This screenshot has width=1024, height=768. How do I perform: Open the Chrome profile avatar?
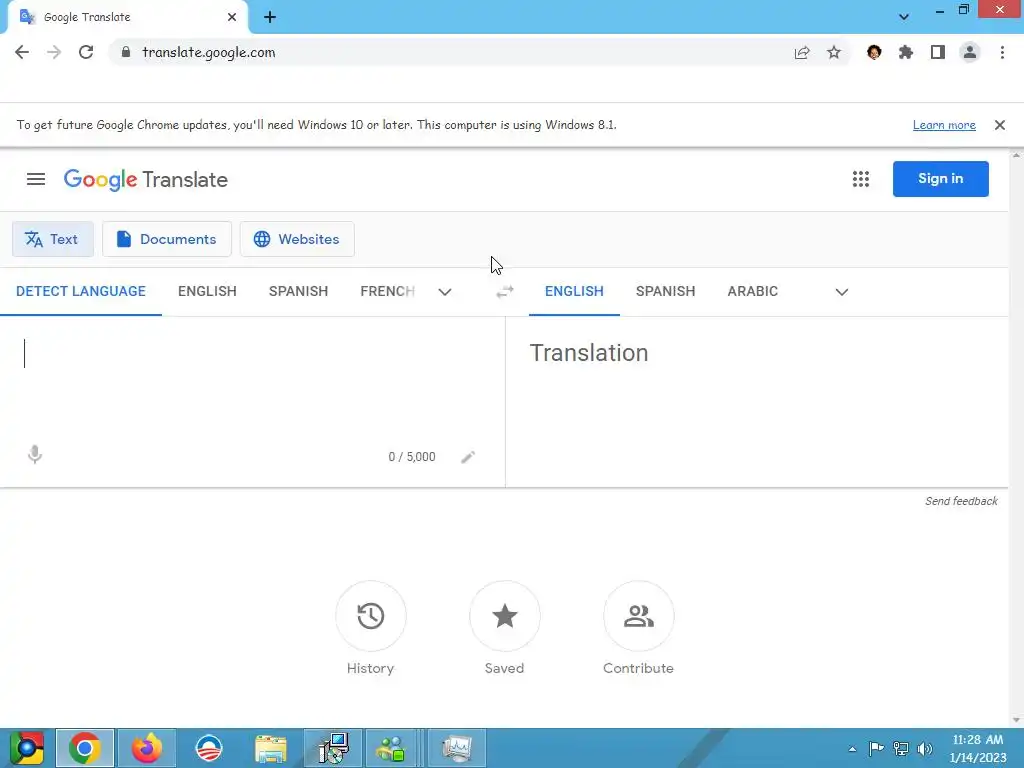coord(970,52)
